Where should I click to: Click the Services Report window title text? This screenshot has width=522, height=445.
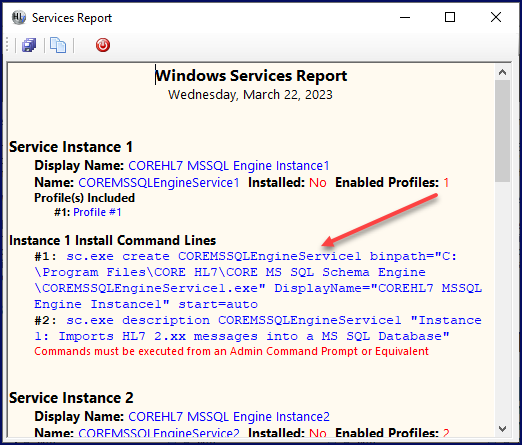coord(72,18)
